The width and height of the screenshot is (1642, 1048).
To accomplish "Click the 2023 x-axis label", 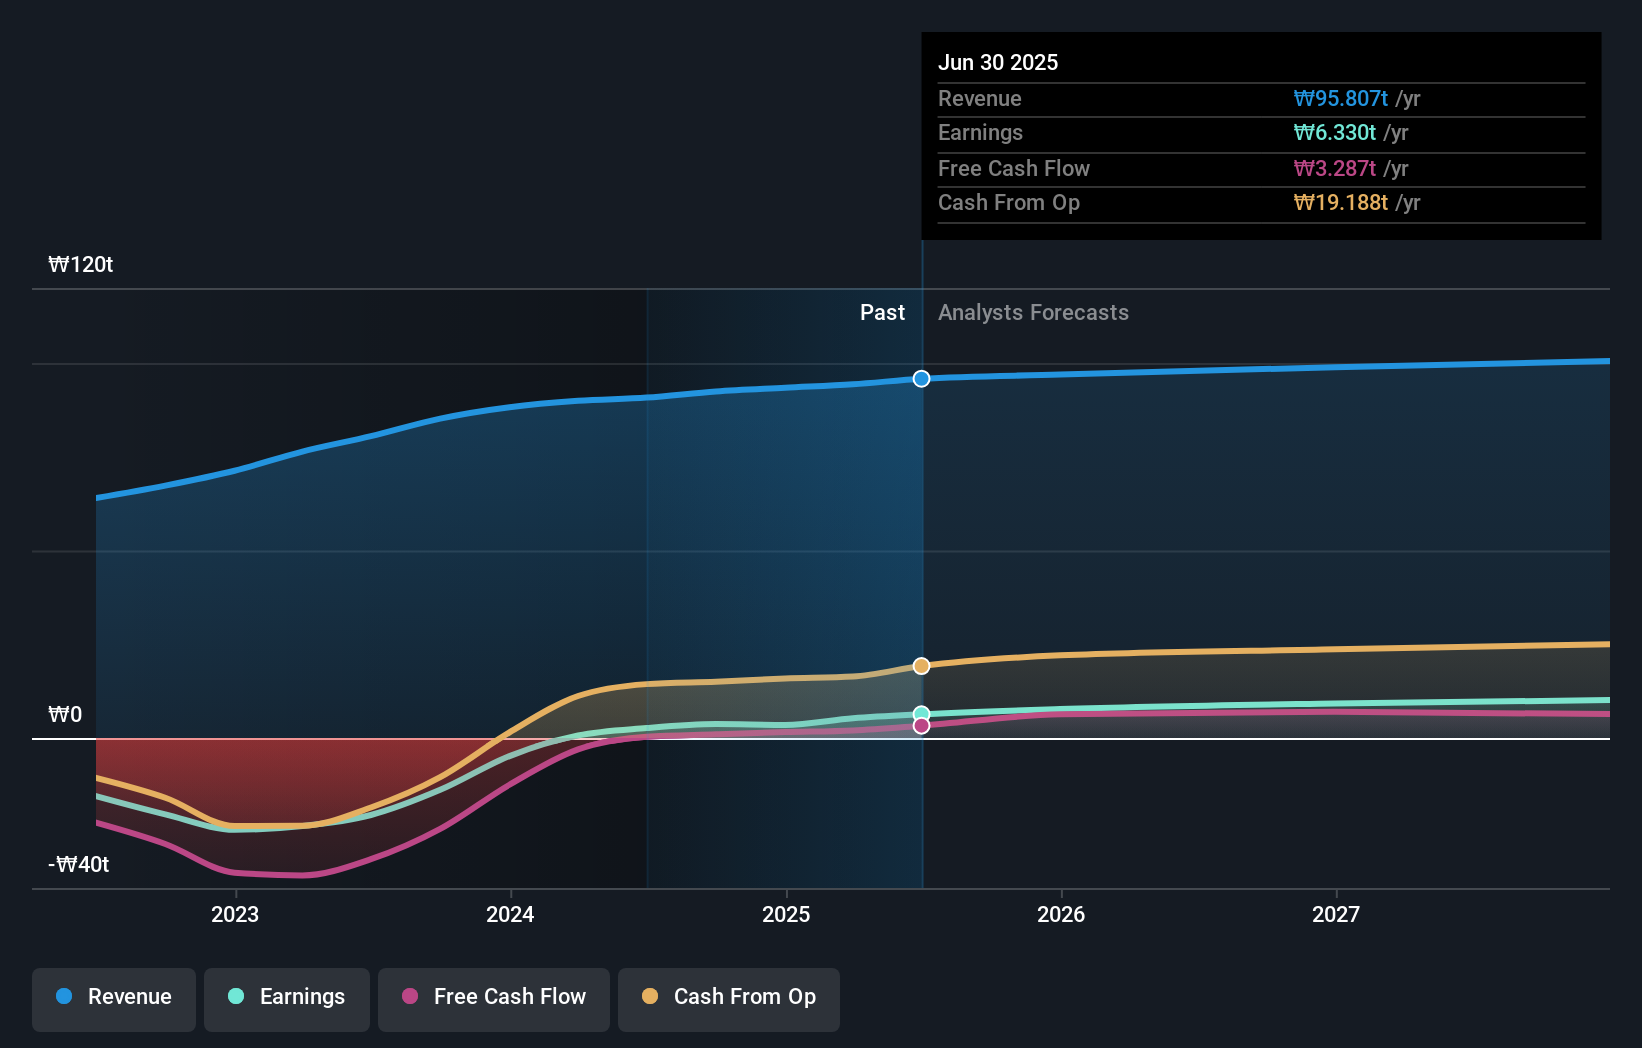I will 235,914.
